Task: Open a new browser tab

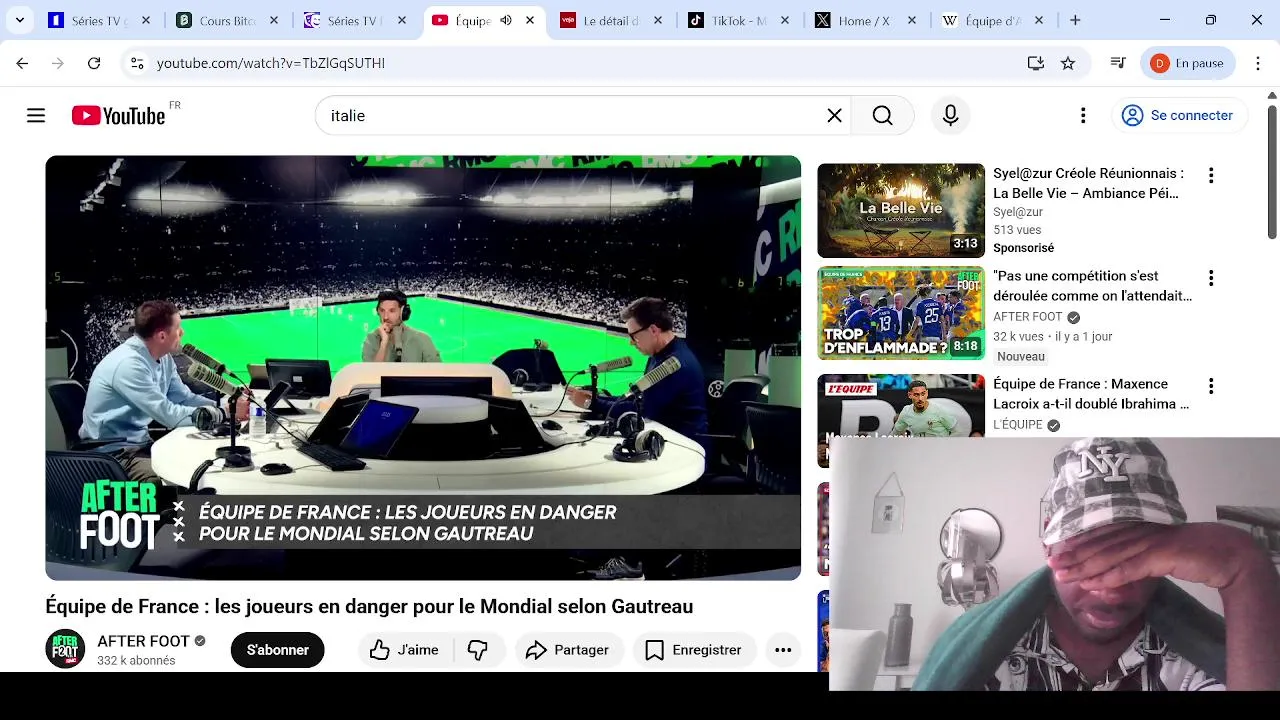Action: [1075, 20]
